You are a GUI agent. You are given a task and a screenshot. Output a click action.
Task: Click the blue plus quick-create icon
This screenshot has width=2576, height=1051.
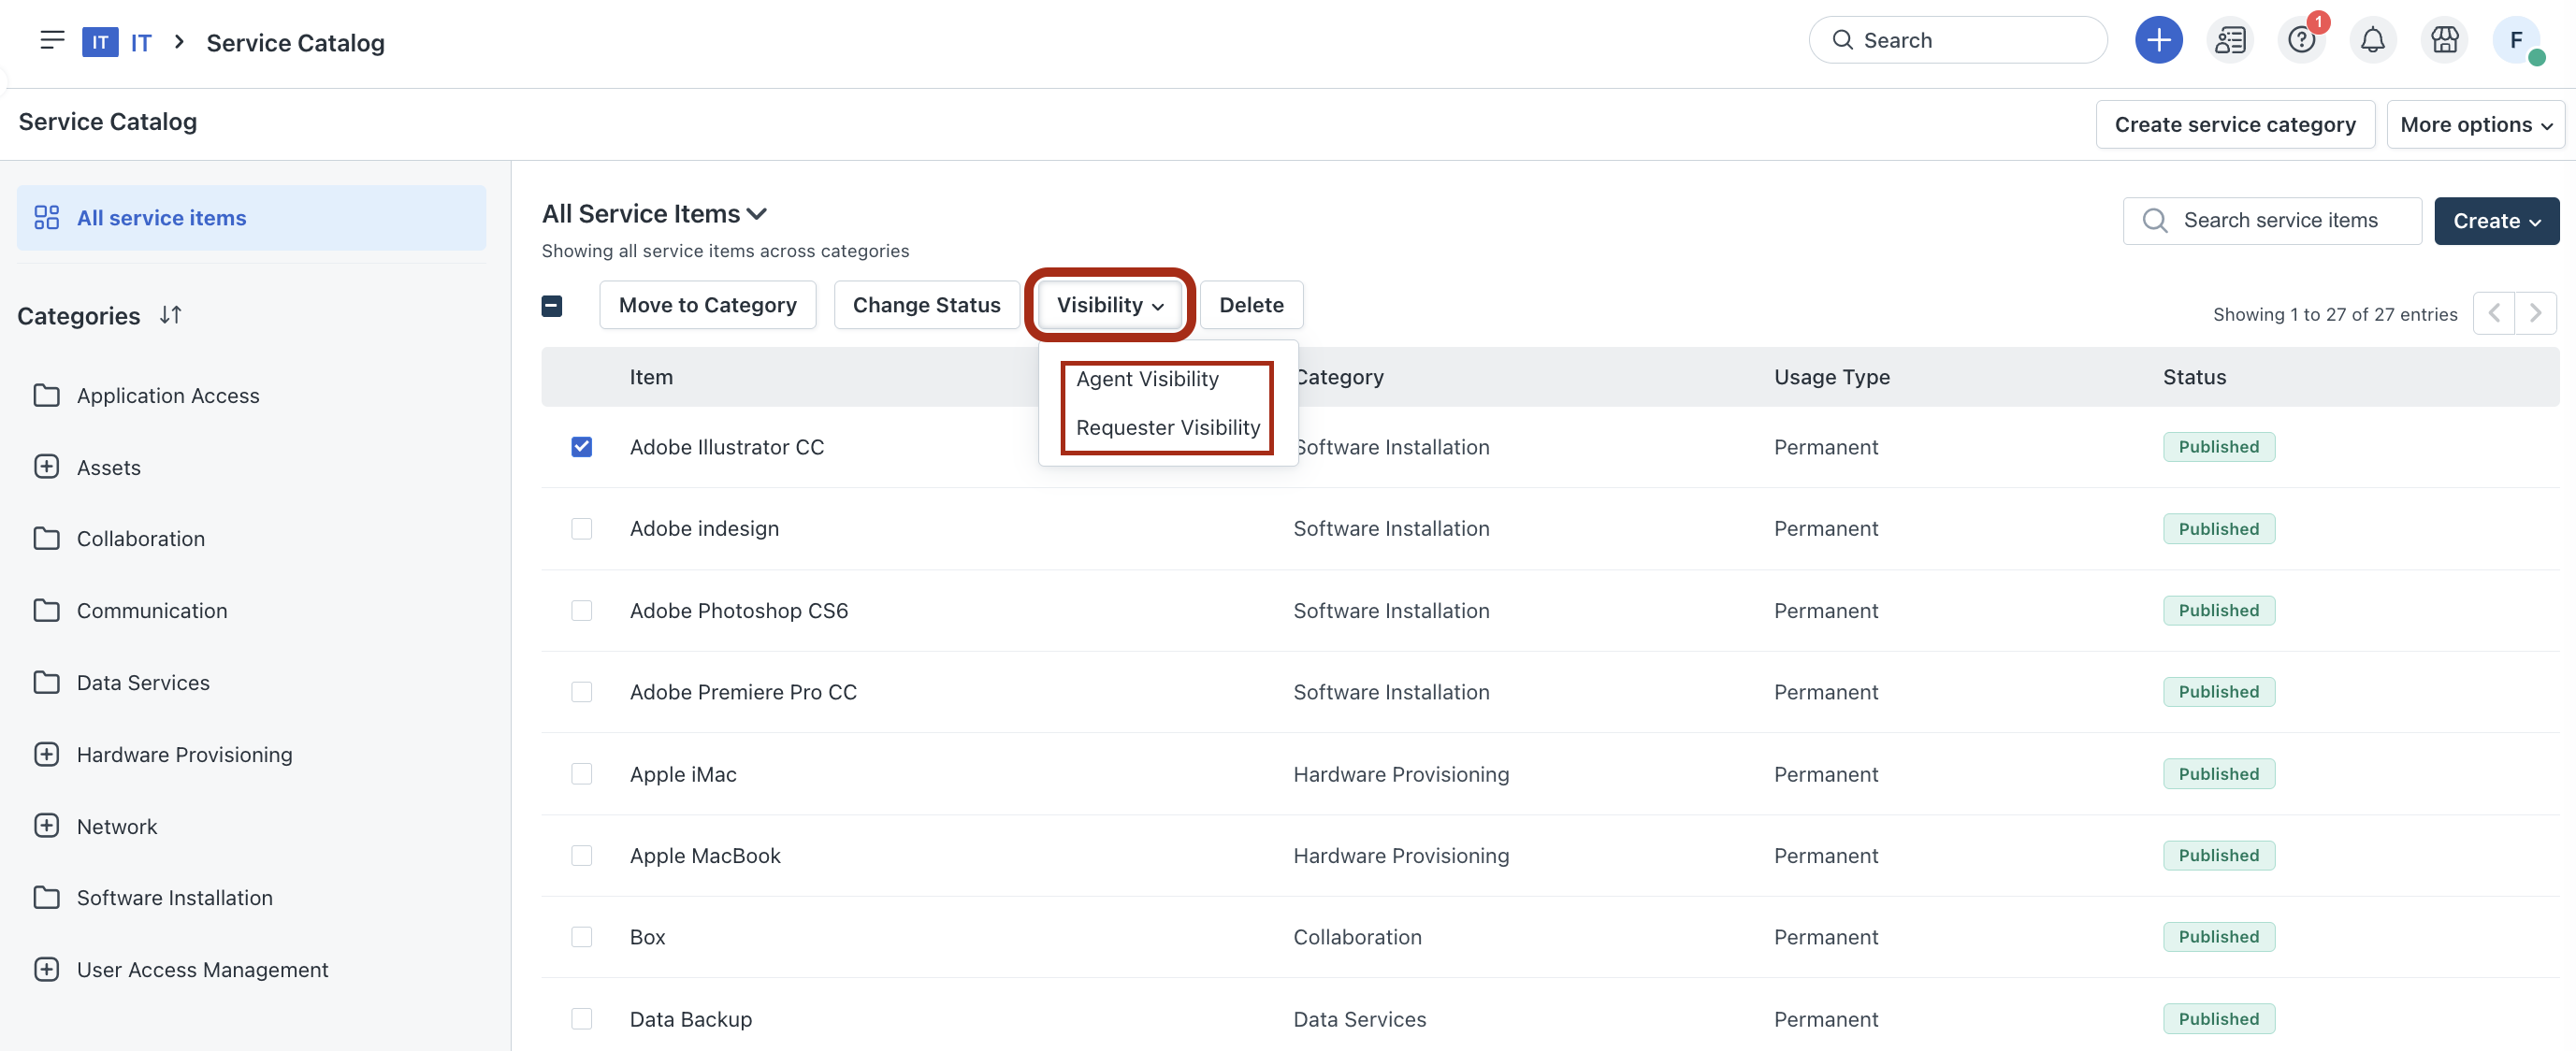[2158, 41]
